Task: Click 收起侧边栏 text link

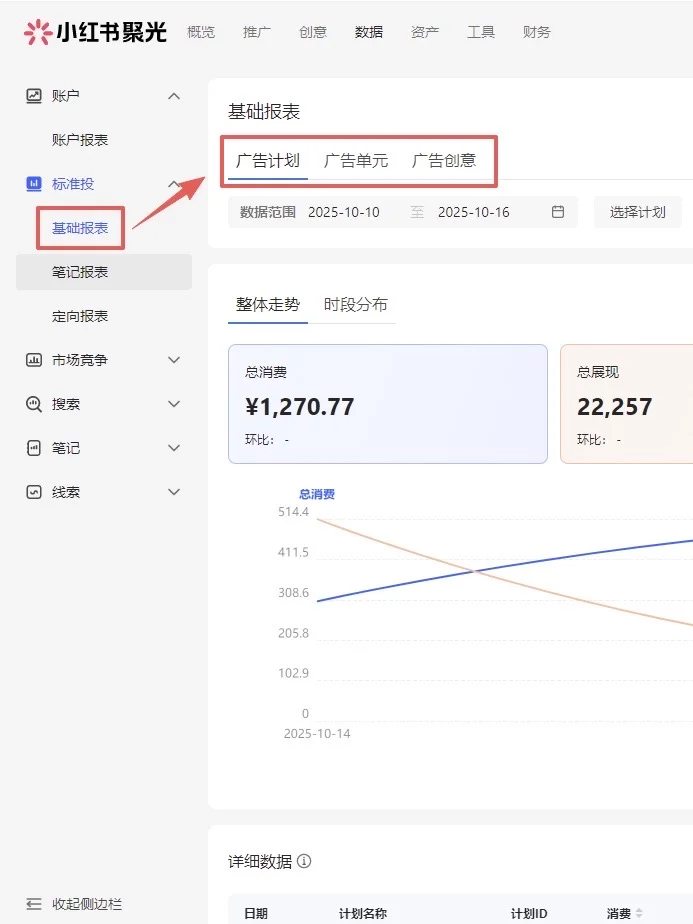Action: pyautogui.click(x=87, y=904)
